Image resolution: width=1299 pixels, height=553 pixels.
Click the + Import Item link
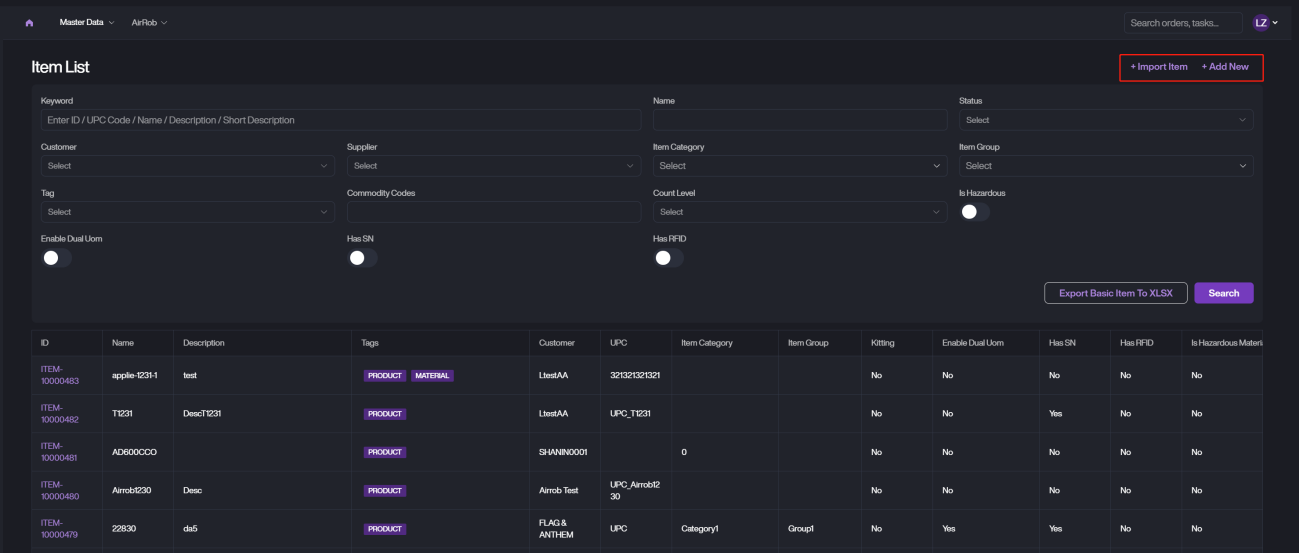click(x=1158, y=67)
